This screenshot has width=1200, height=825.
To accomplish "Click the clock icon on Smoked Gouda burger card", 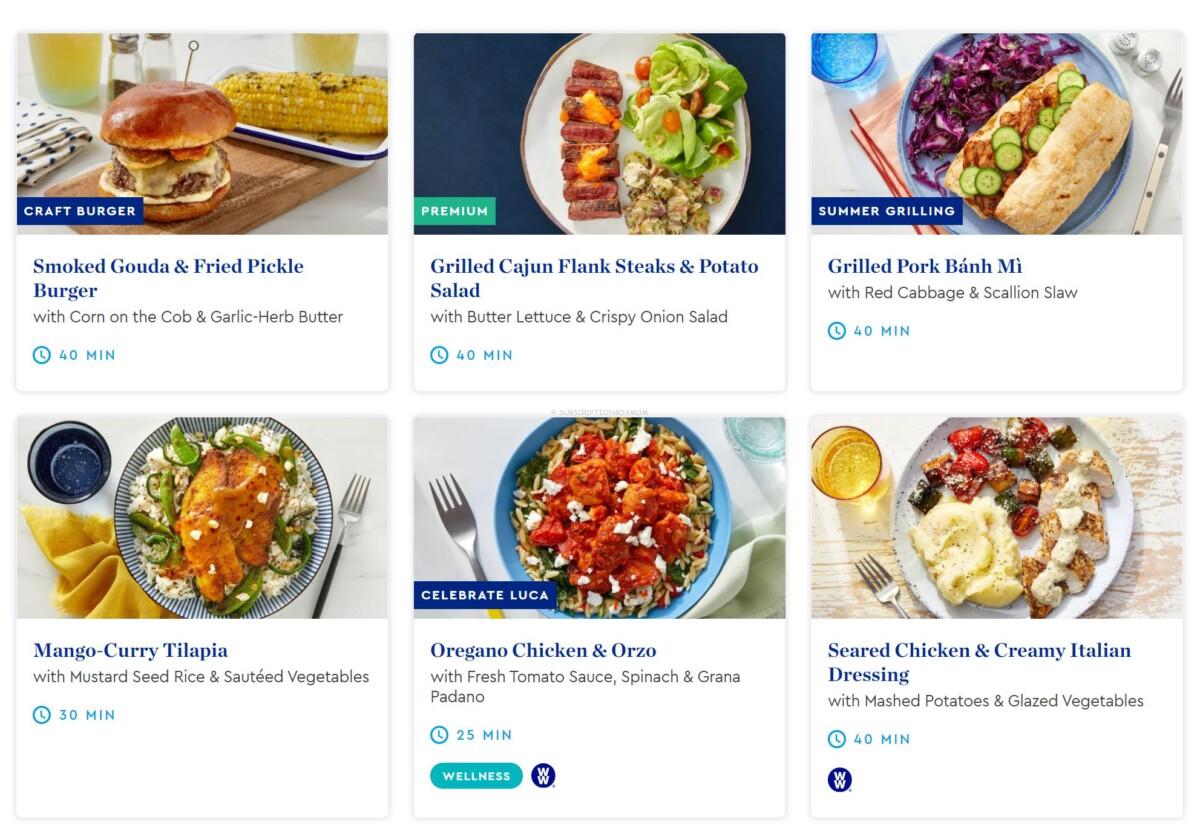I will point(41,354).
